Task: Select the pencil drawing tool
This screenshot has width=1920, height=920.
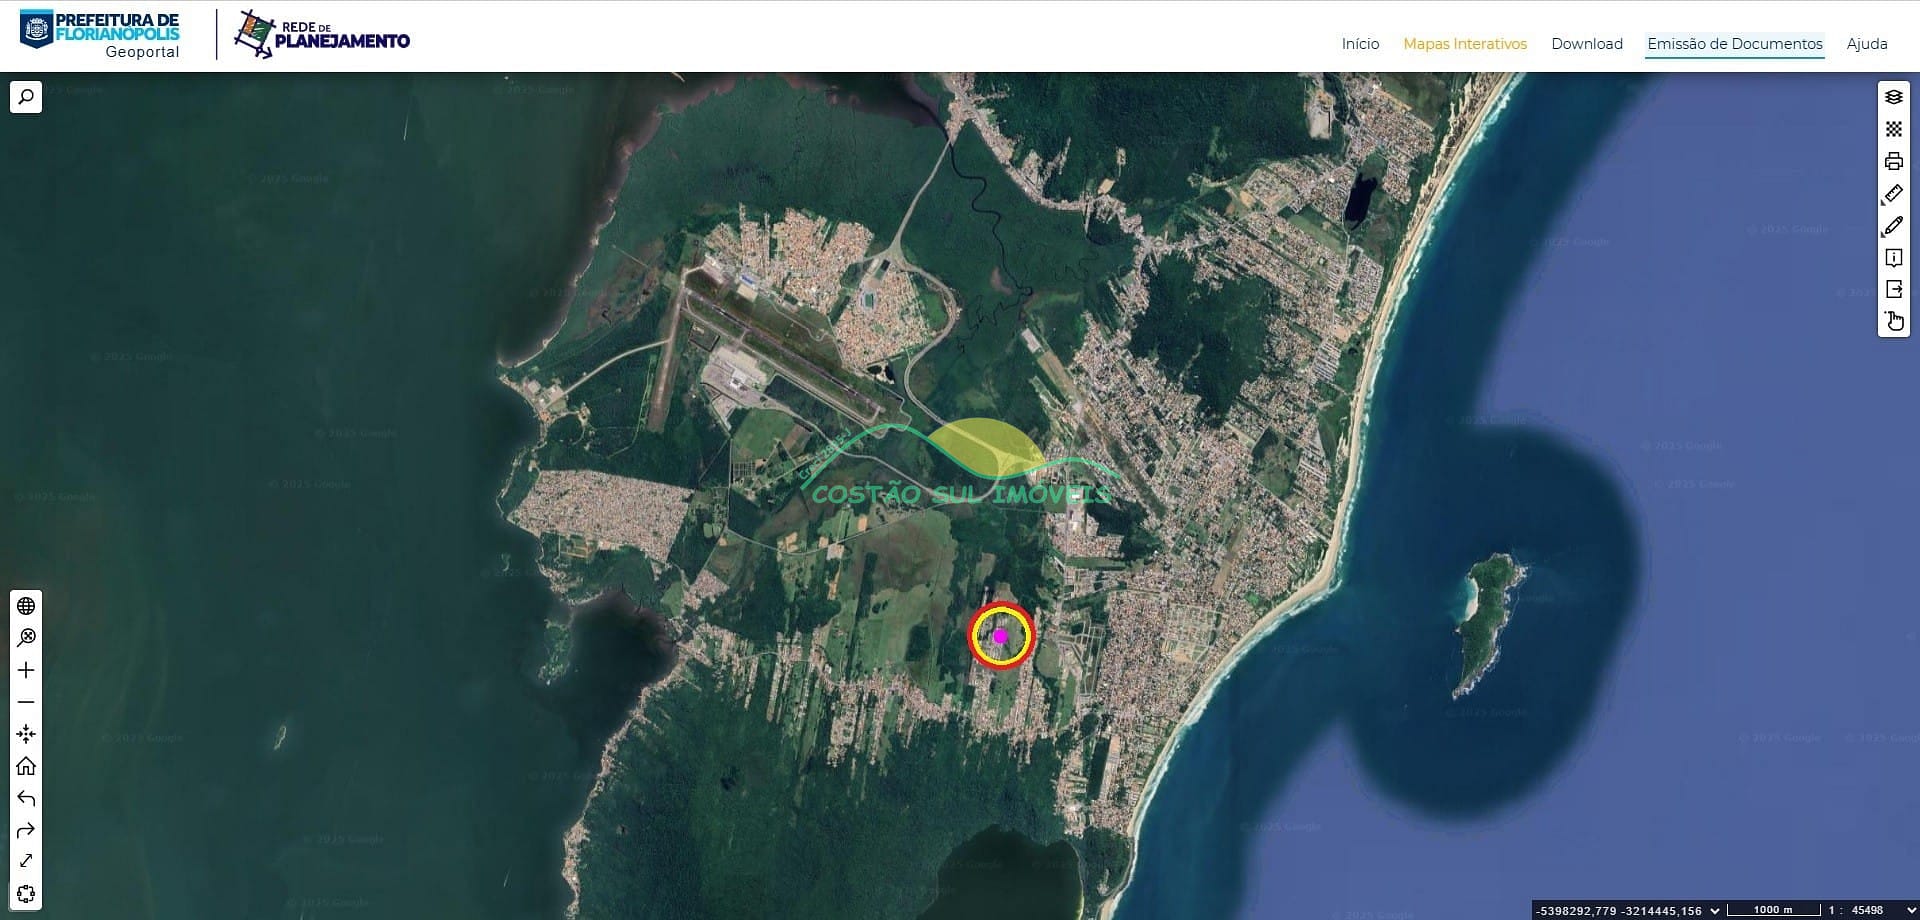Action: (1893, 226)
